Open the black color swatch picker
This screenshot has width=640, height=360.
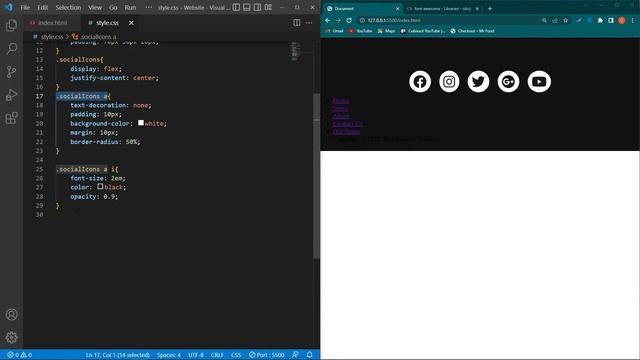100,186
